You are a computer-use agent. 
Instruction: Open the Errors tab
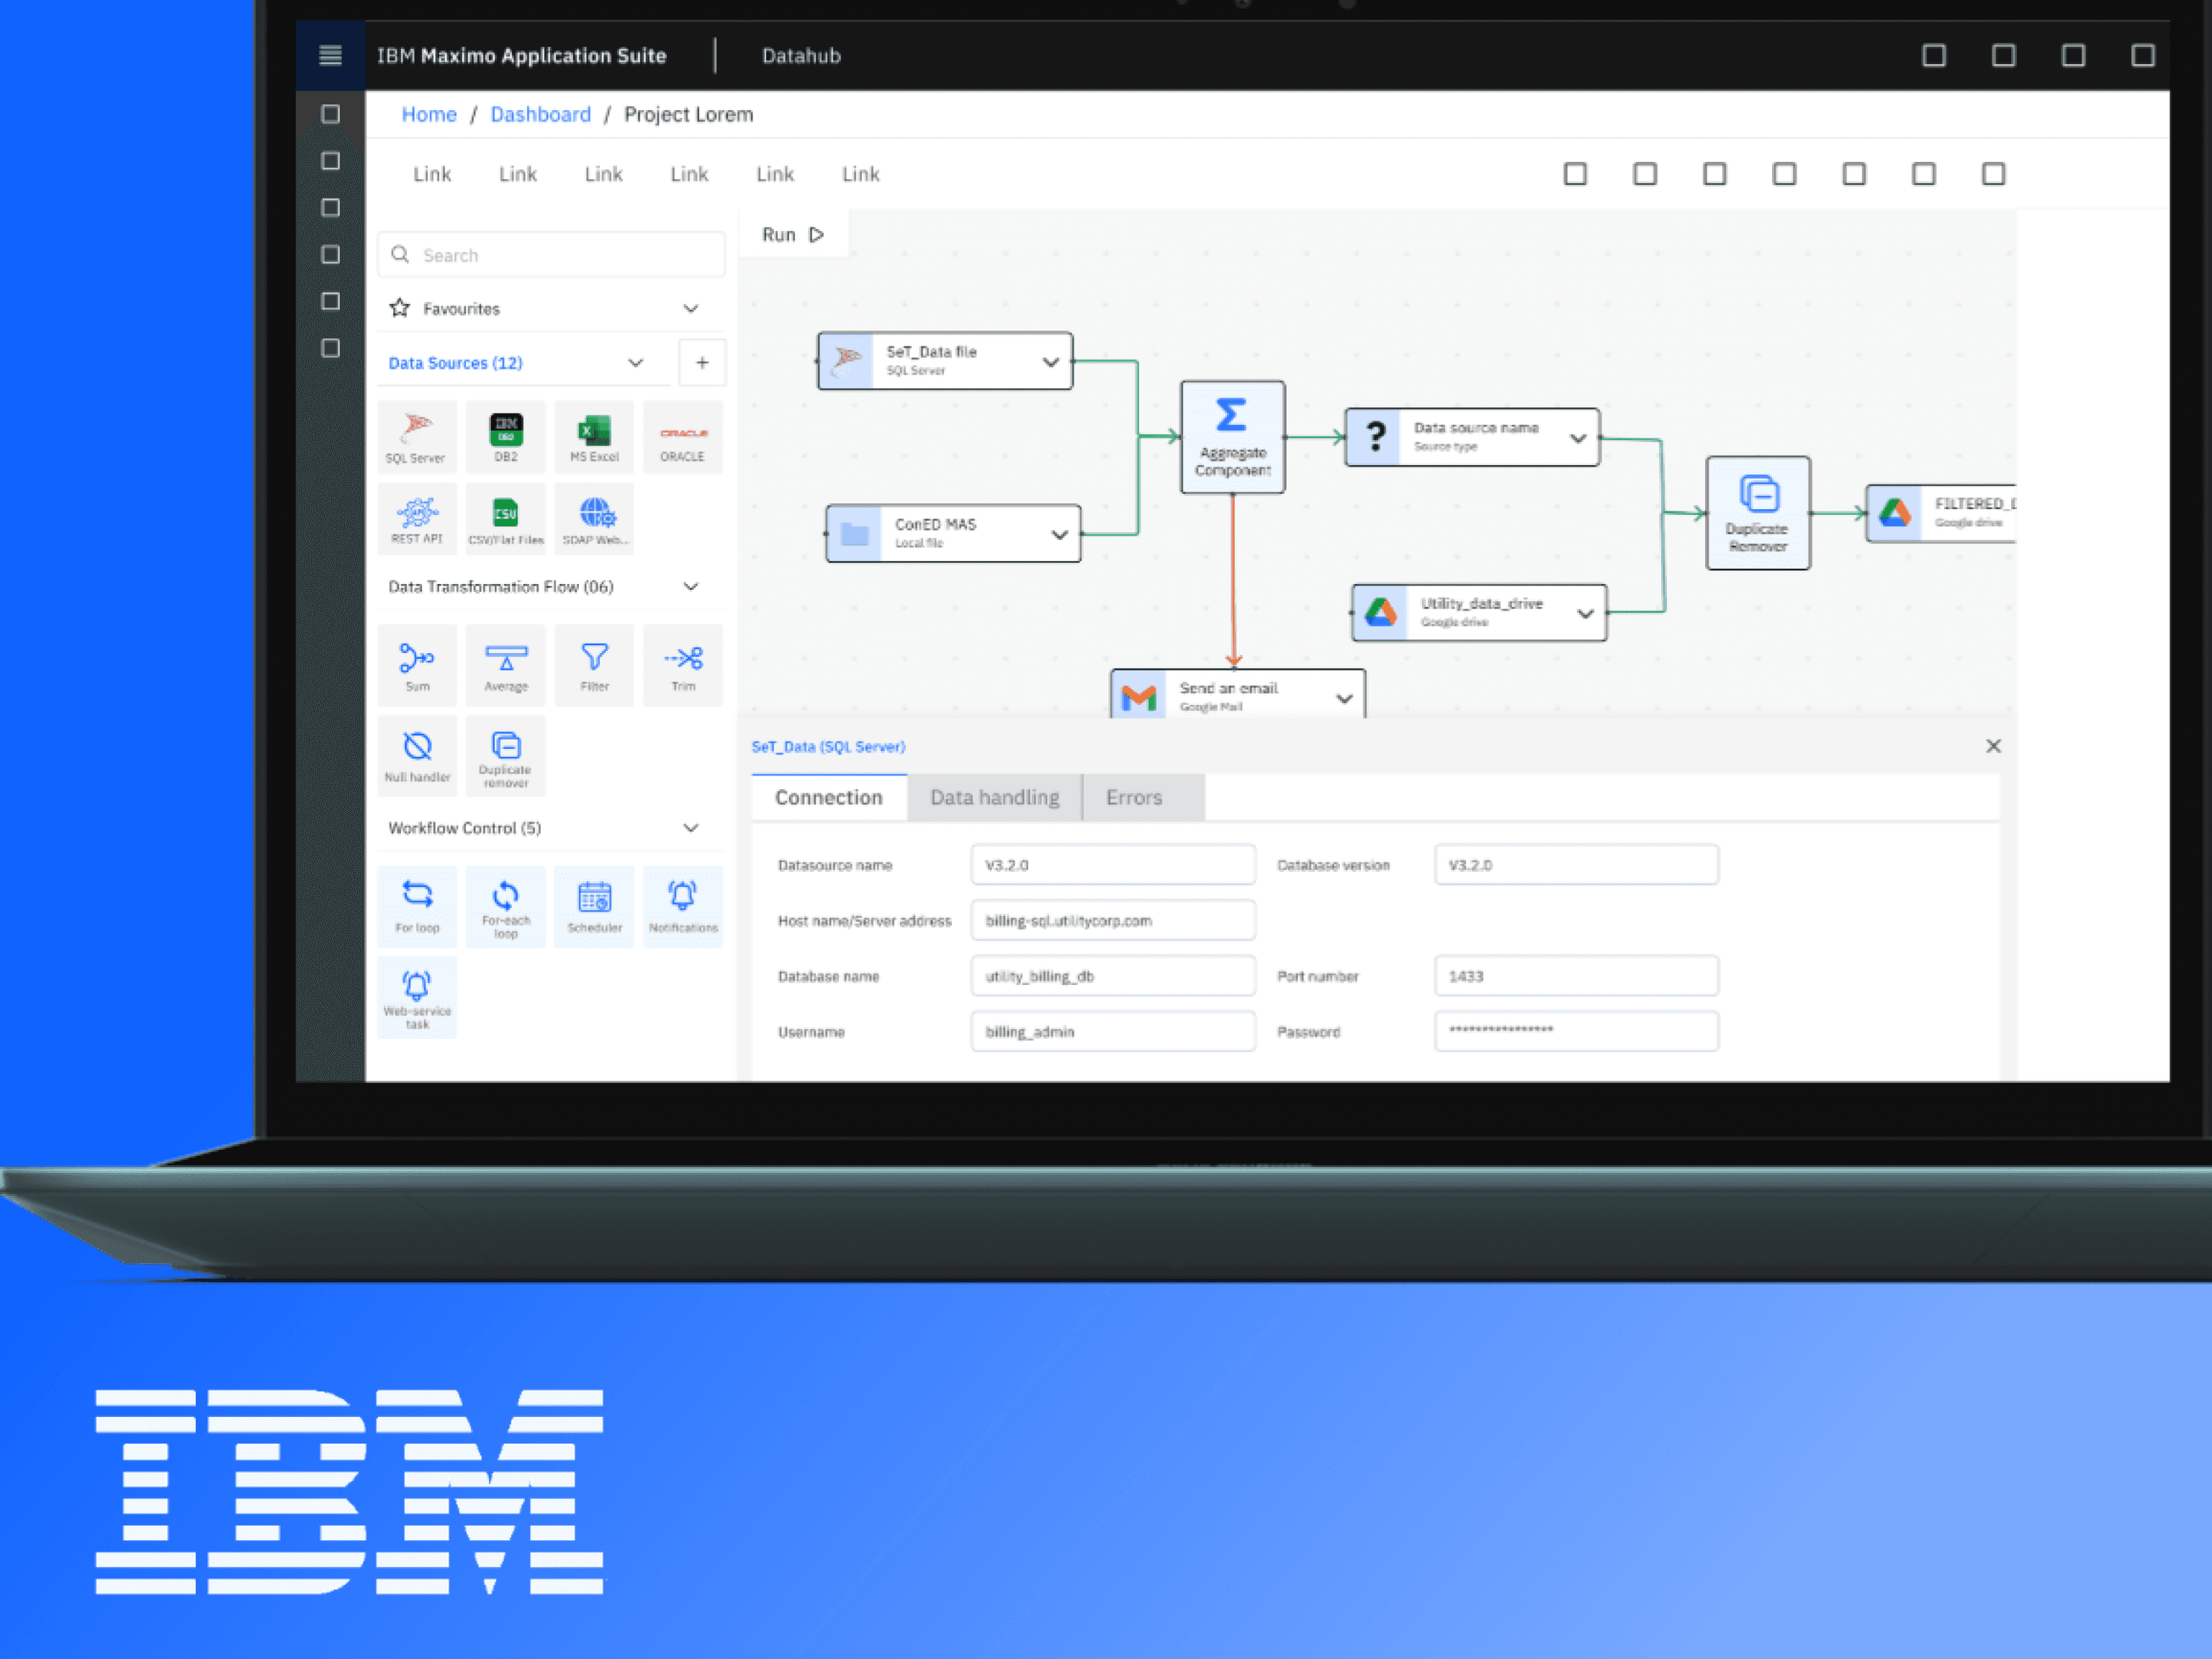pyautogui.click(x=1134, y=797)
